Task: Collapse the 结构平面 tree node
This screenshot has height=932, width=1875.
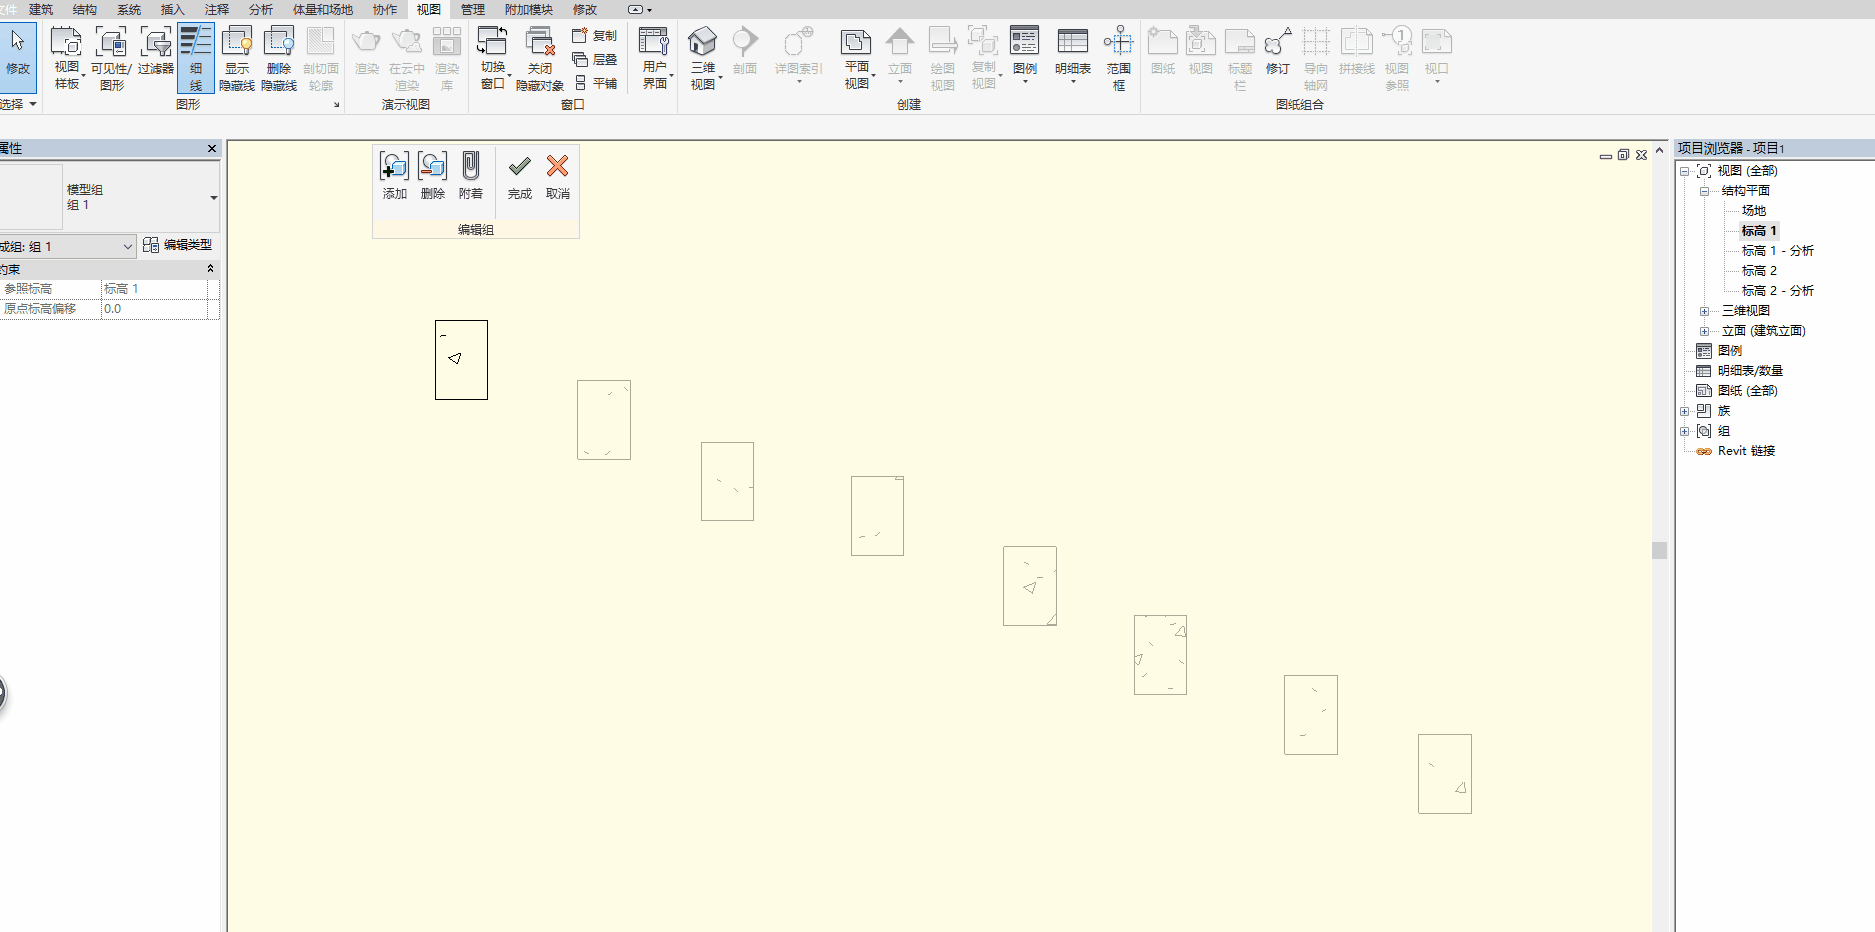Action: point(1704,191)
